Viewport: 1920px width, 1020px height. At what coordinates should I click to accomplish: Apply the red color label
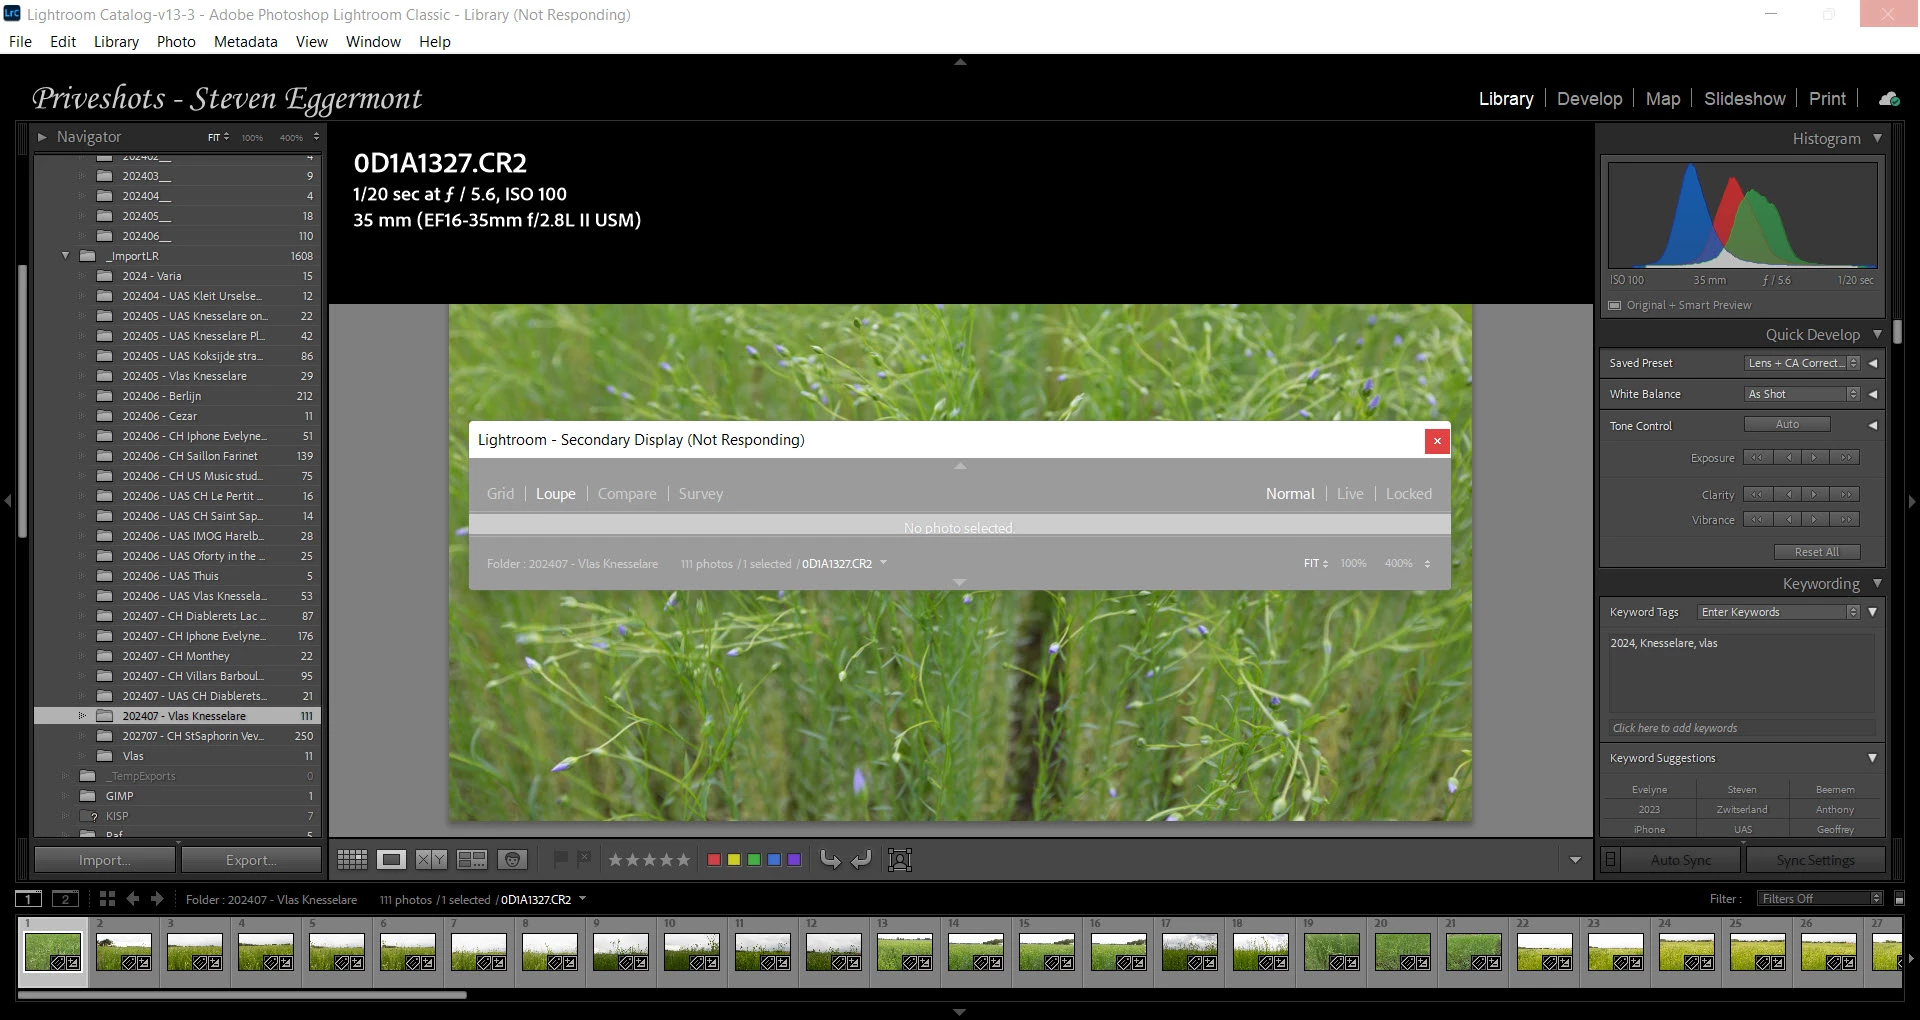714,860
